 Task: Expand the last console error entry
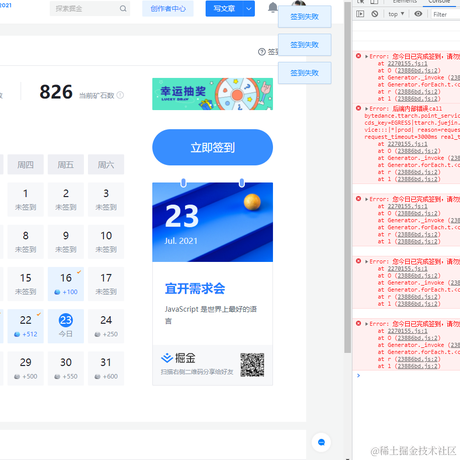pos(366,324)
